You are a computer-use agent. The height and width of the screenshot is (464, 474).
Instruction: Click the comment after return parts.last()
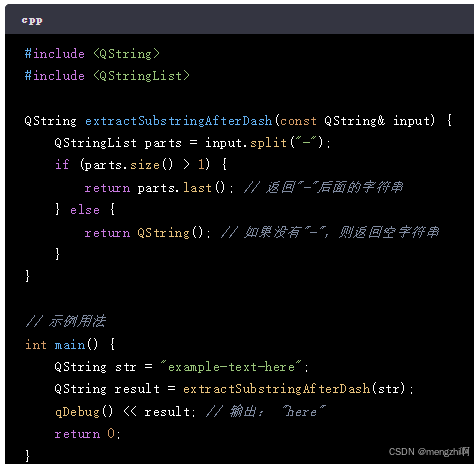[324, 187]
